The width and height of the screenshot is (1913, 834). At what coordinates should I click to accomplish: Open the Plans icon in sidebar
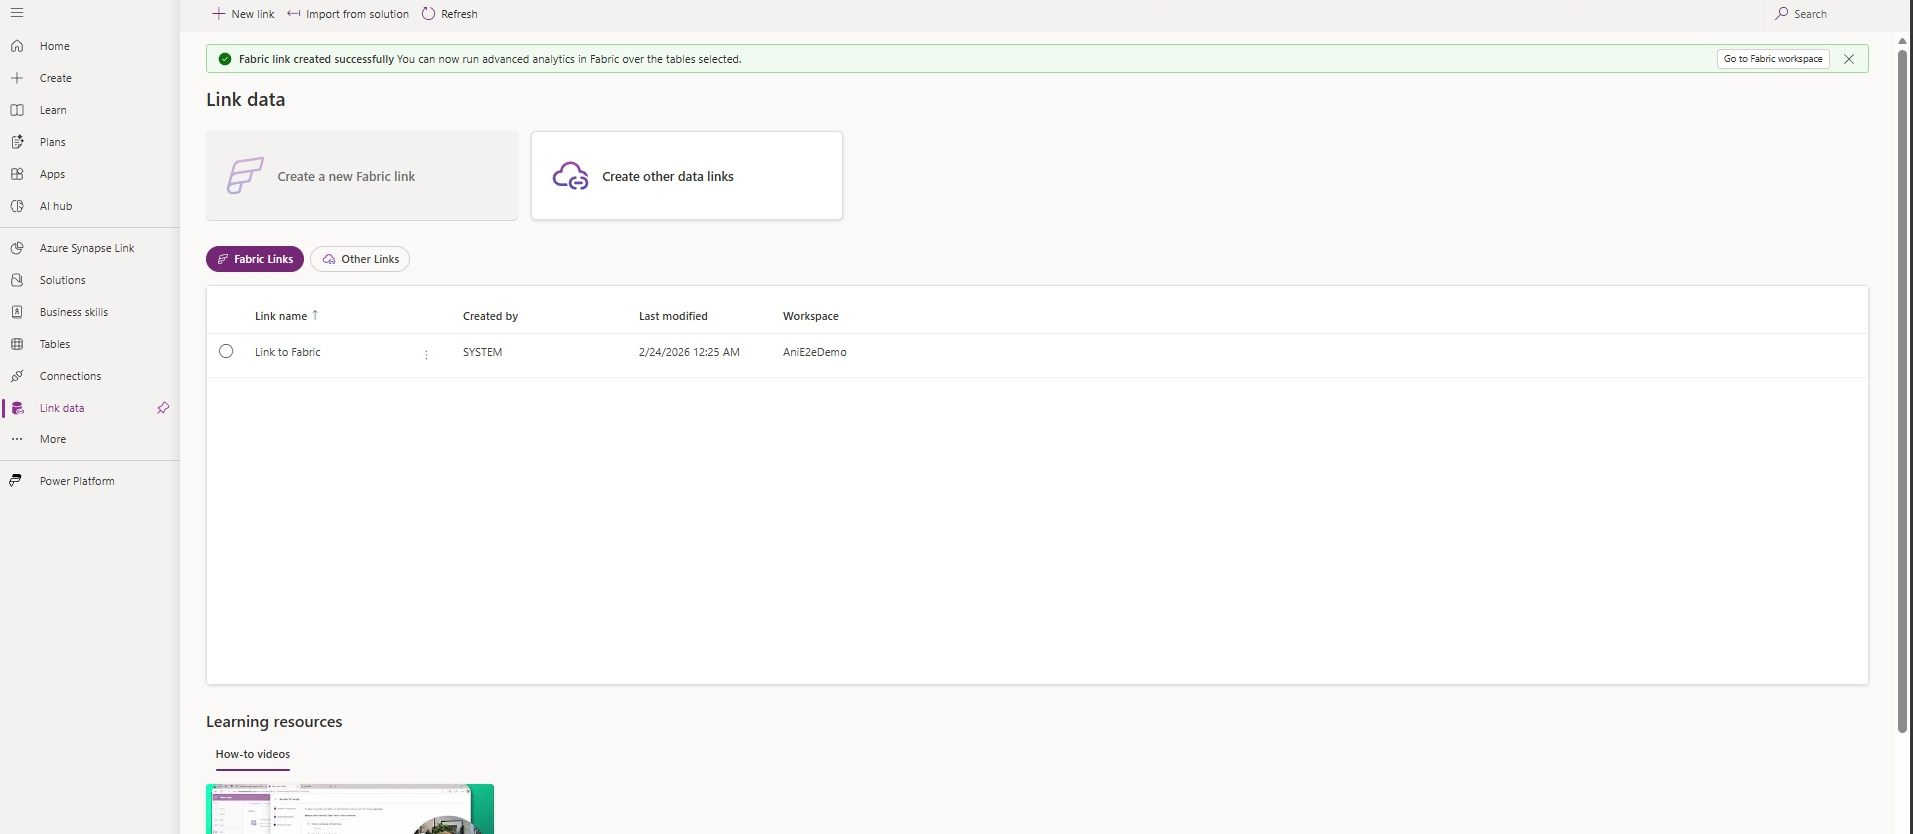tap(17, 142)
